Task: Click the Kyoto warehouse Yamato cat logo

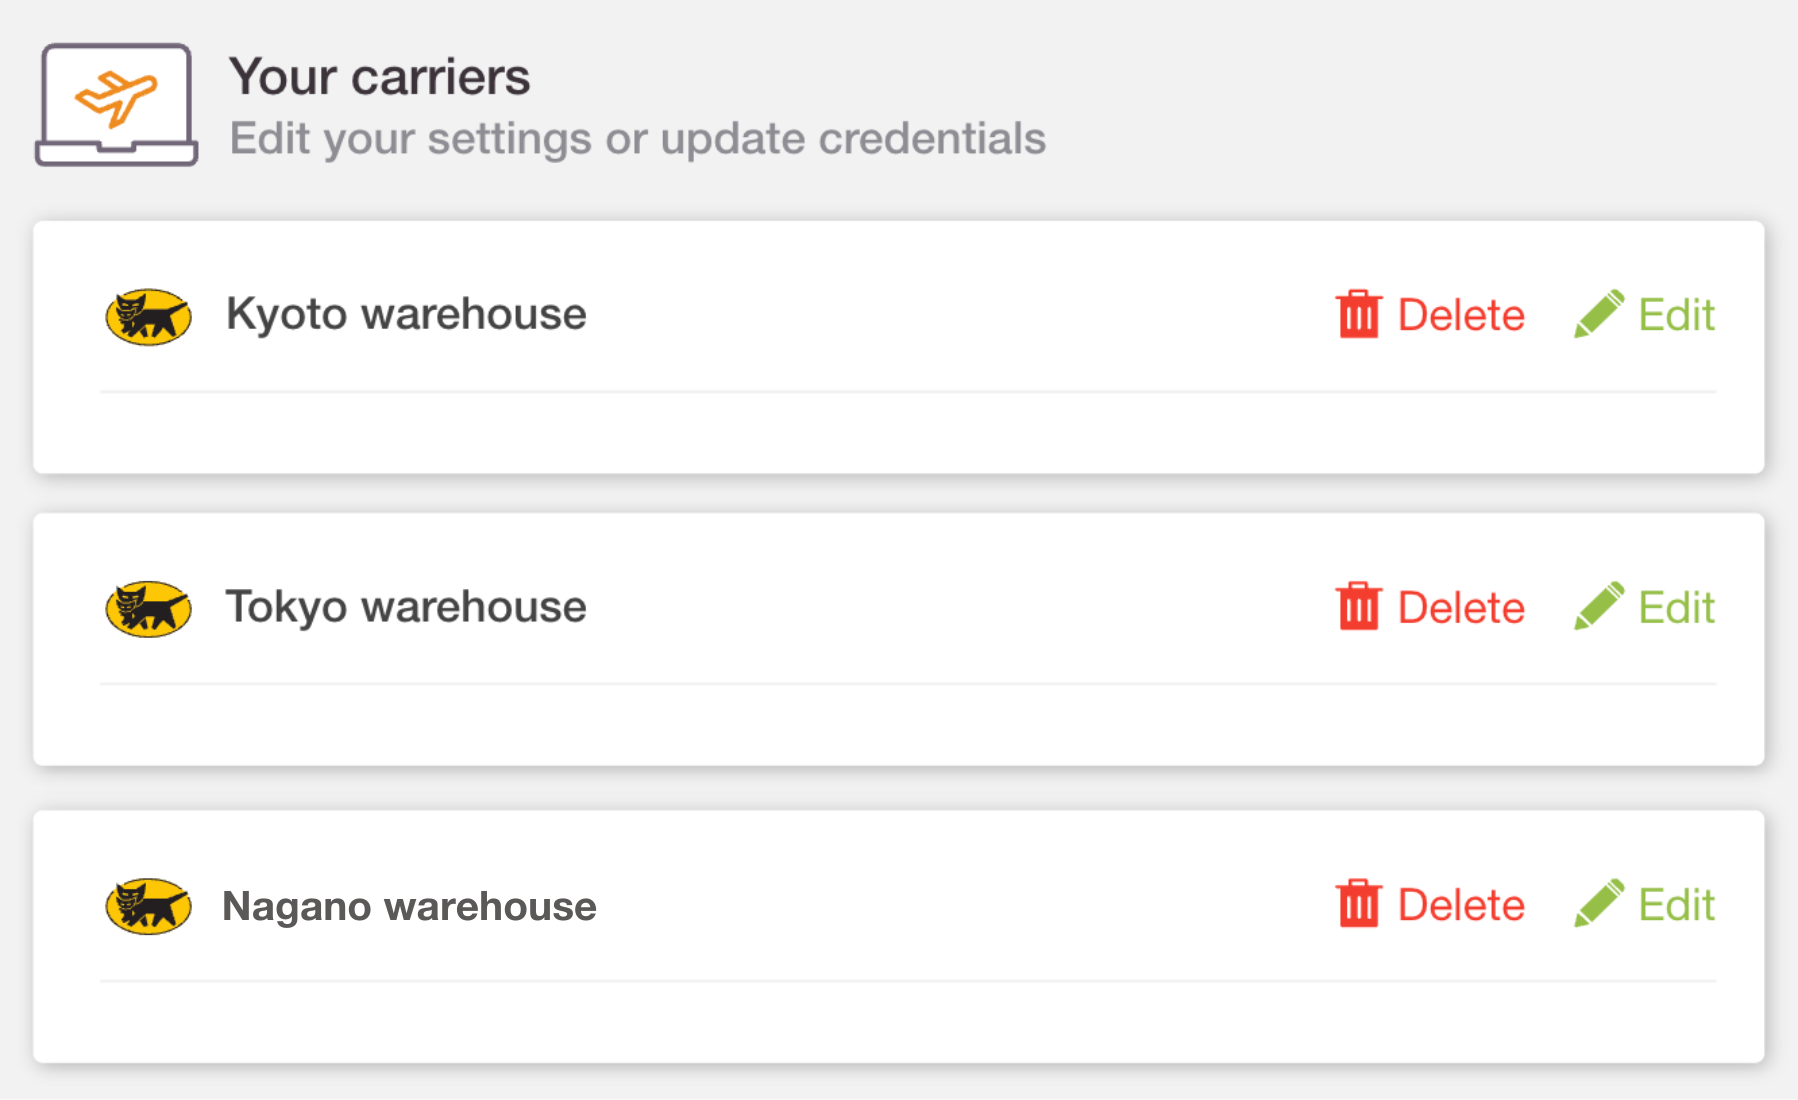Action: (148, 317)
